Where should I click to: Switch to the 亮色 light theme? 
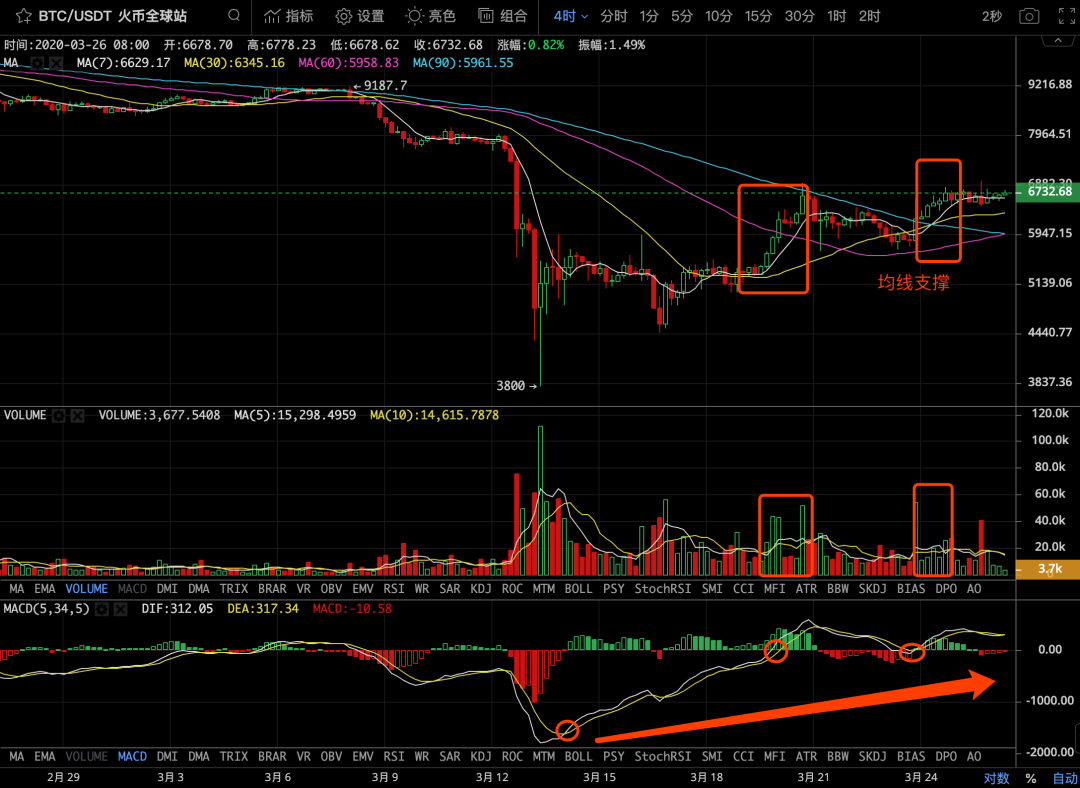(430, 16)
